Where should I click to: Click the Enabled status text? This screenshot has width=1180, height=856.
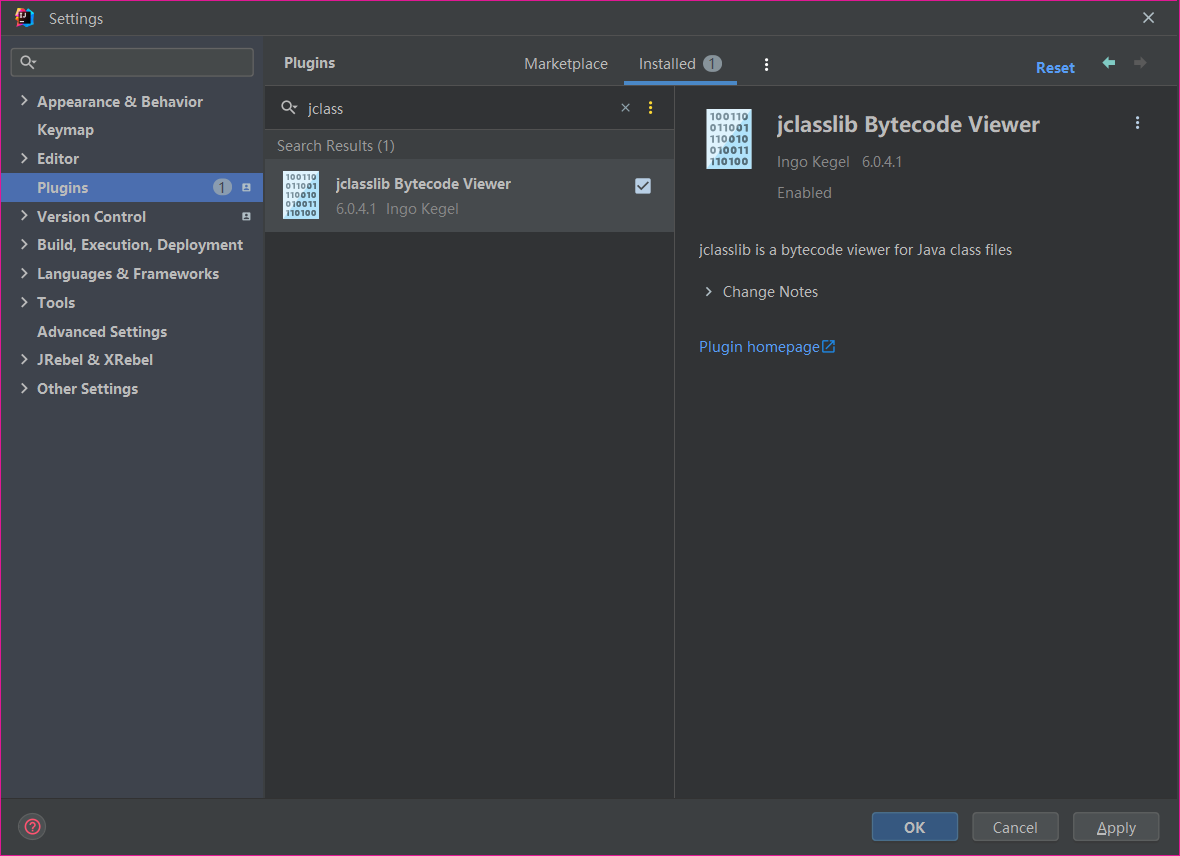[804, 193]
